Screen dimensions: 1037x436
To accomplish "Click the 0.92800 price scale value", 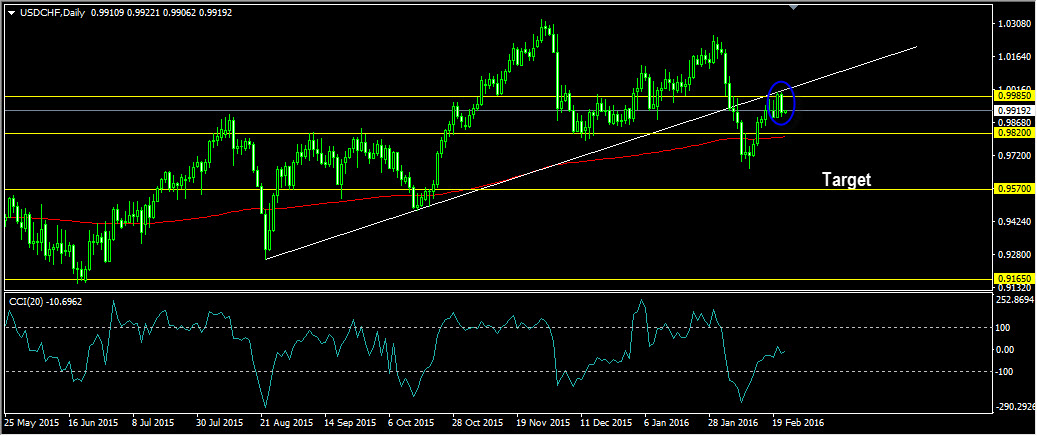I will [1016, 255].
